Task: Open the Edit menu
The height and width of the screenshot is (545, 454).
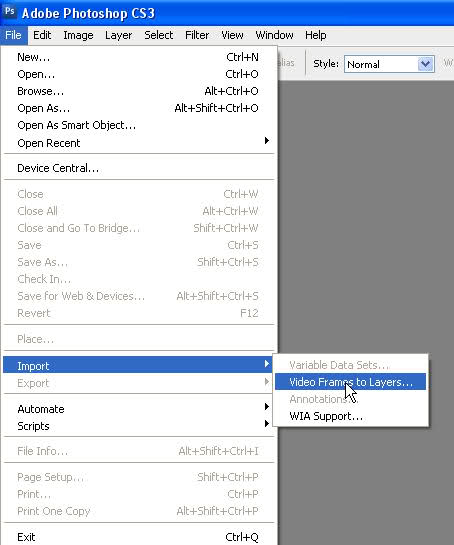Action: 42,35
